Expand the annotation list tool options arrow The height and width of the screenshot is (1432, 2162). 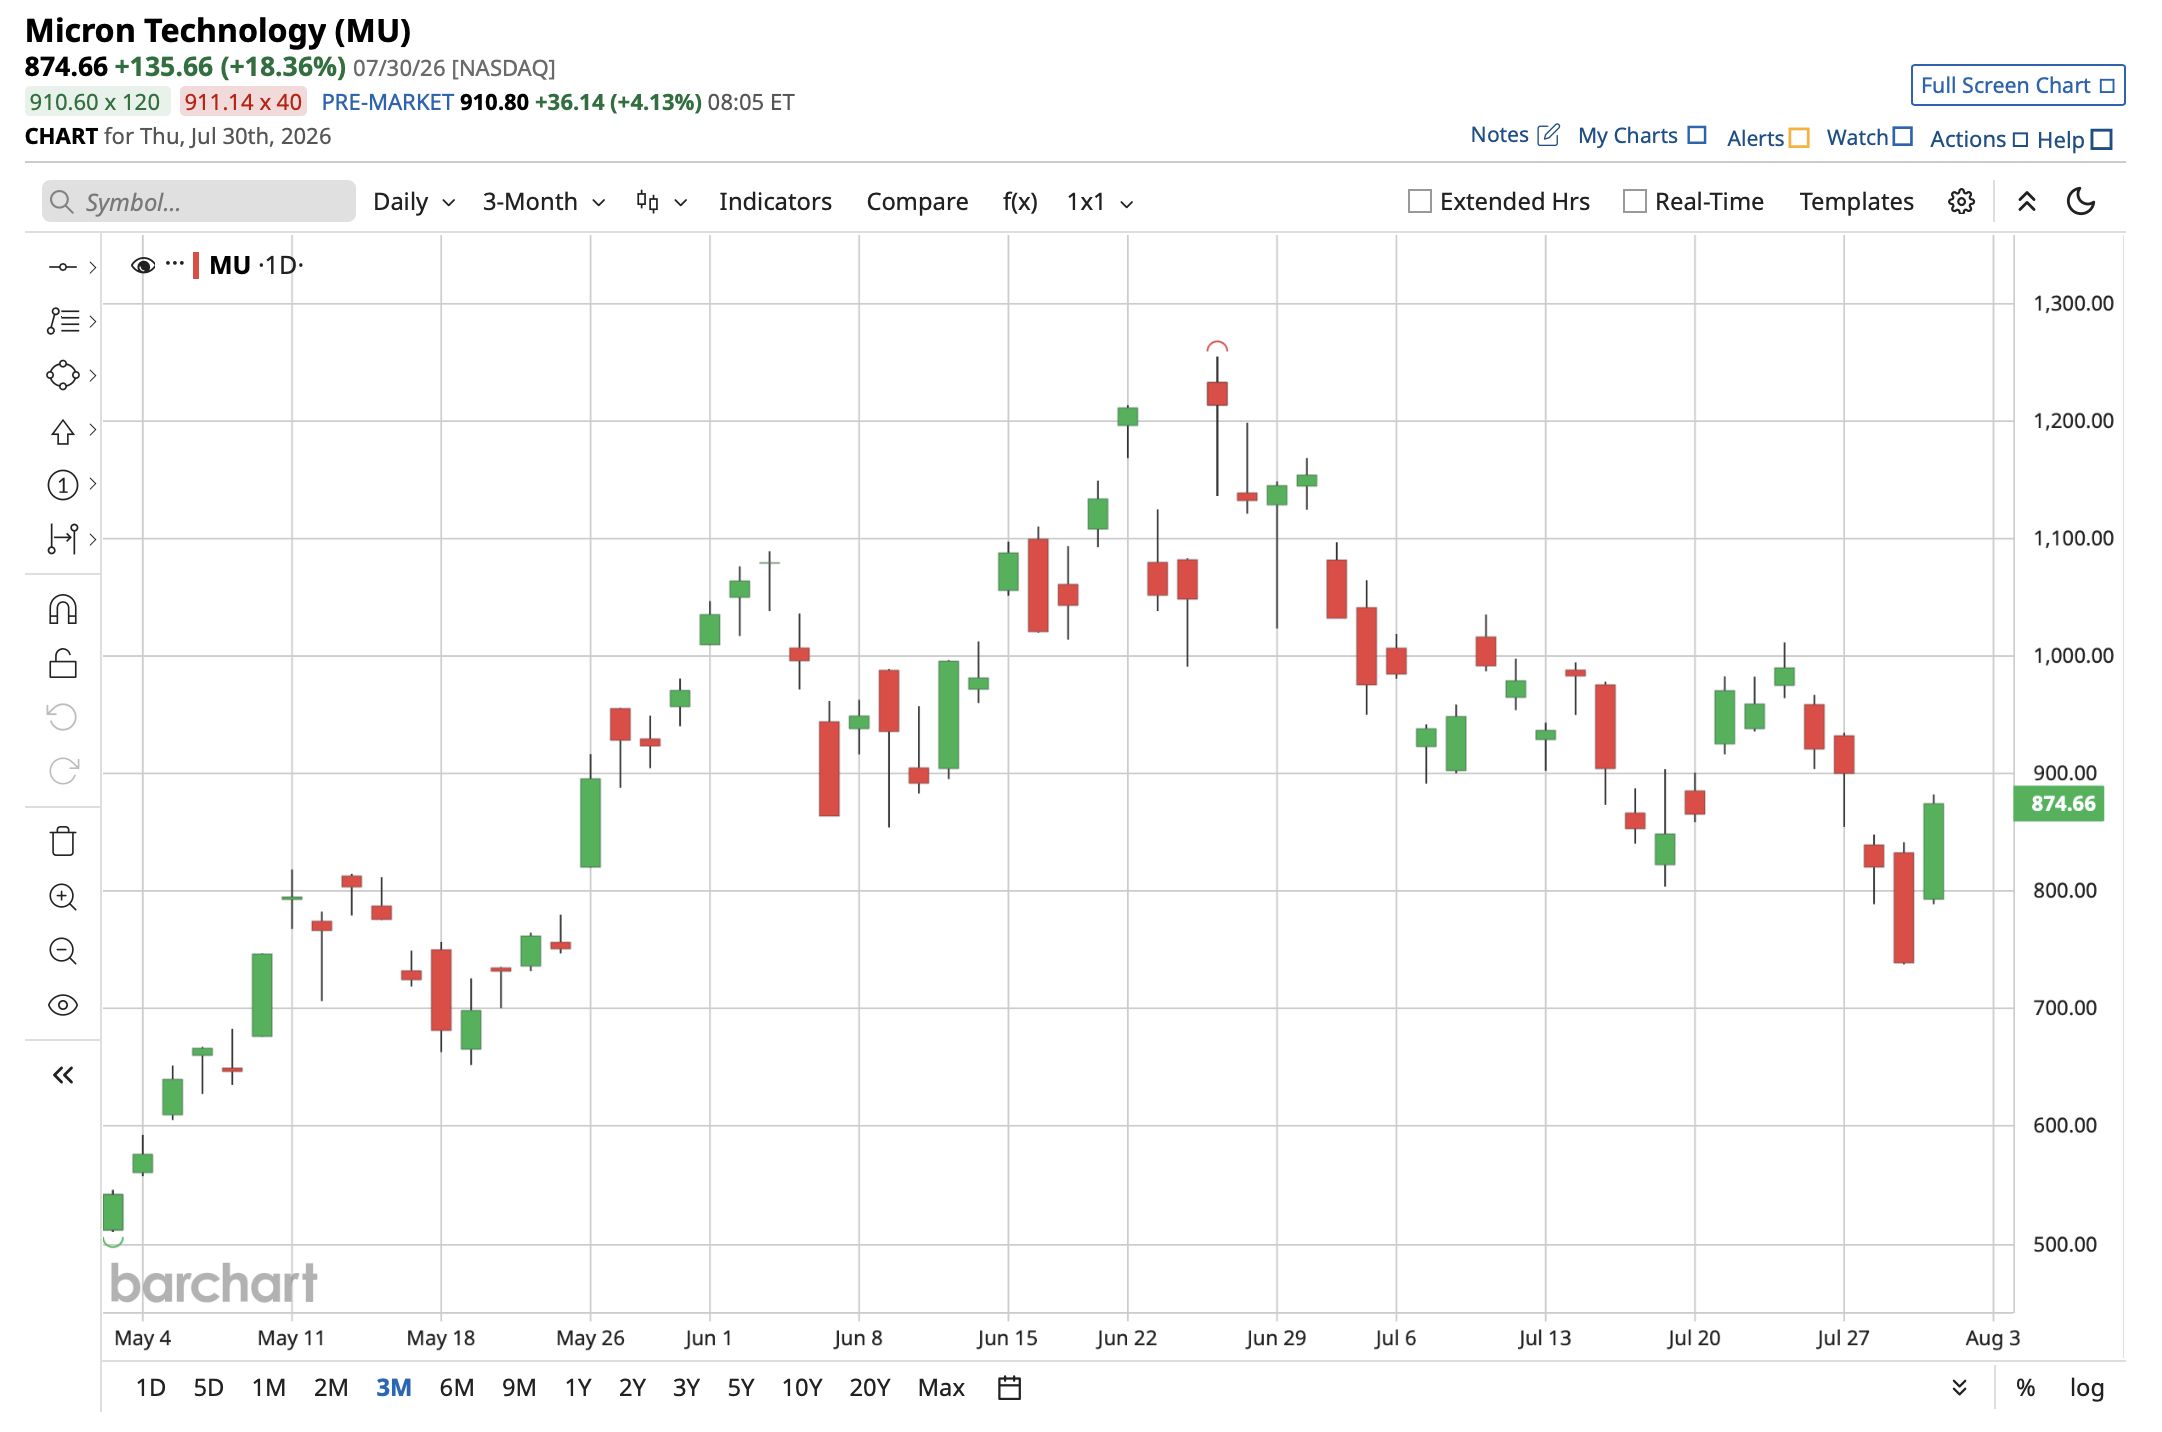click(93, 321)
